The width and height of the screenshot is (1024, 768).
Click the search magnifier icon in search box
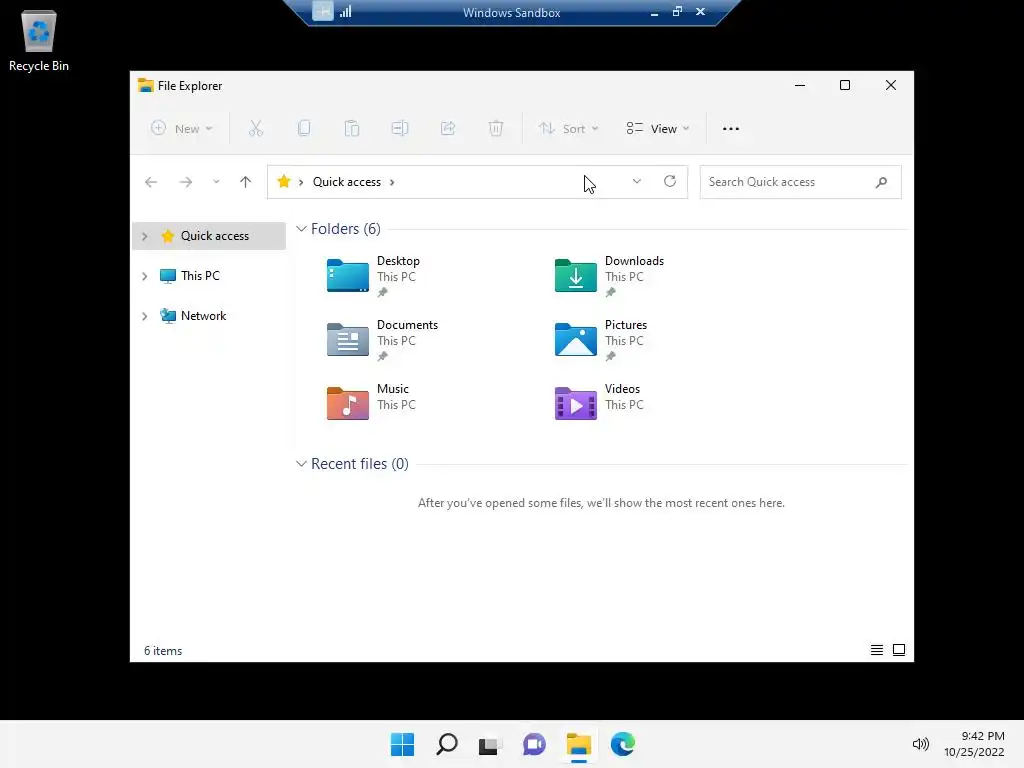tap(881, 182)
